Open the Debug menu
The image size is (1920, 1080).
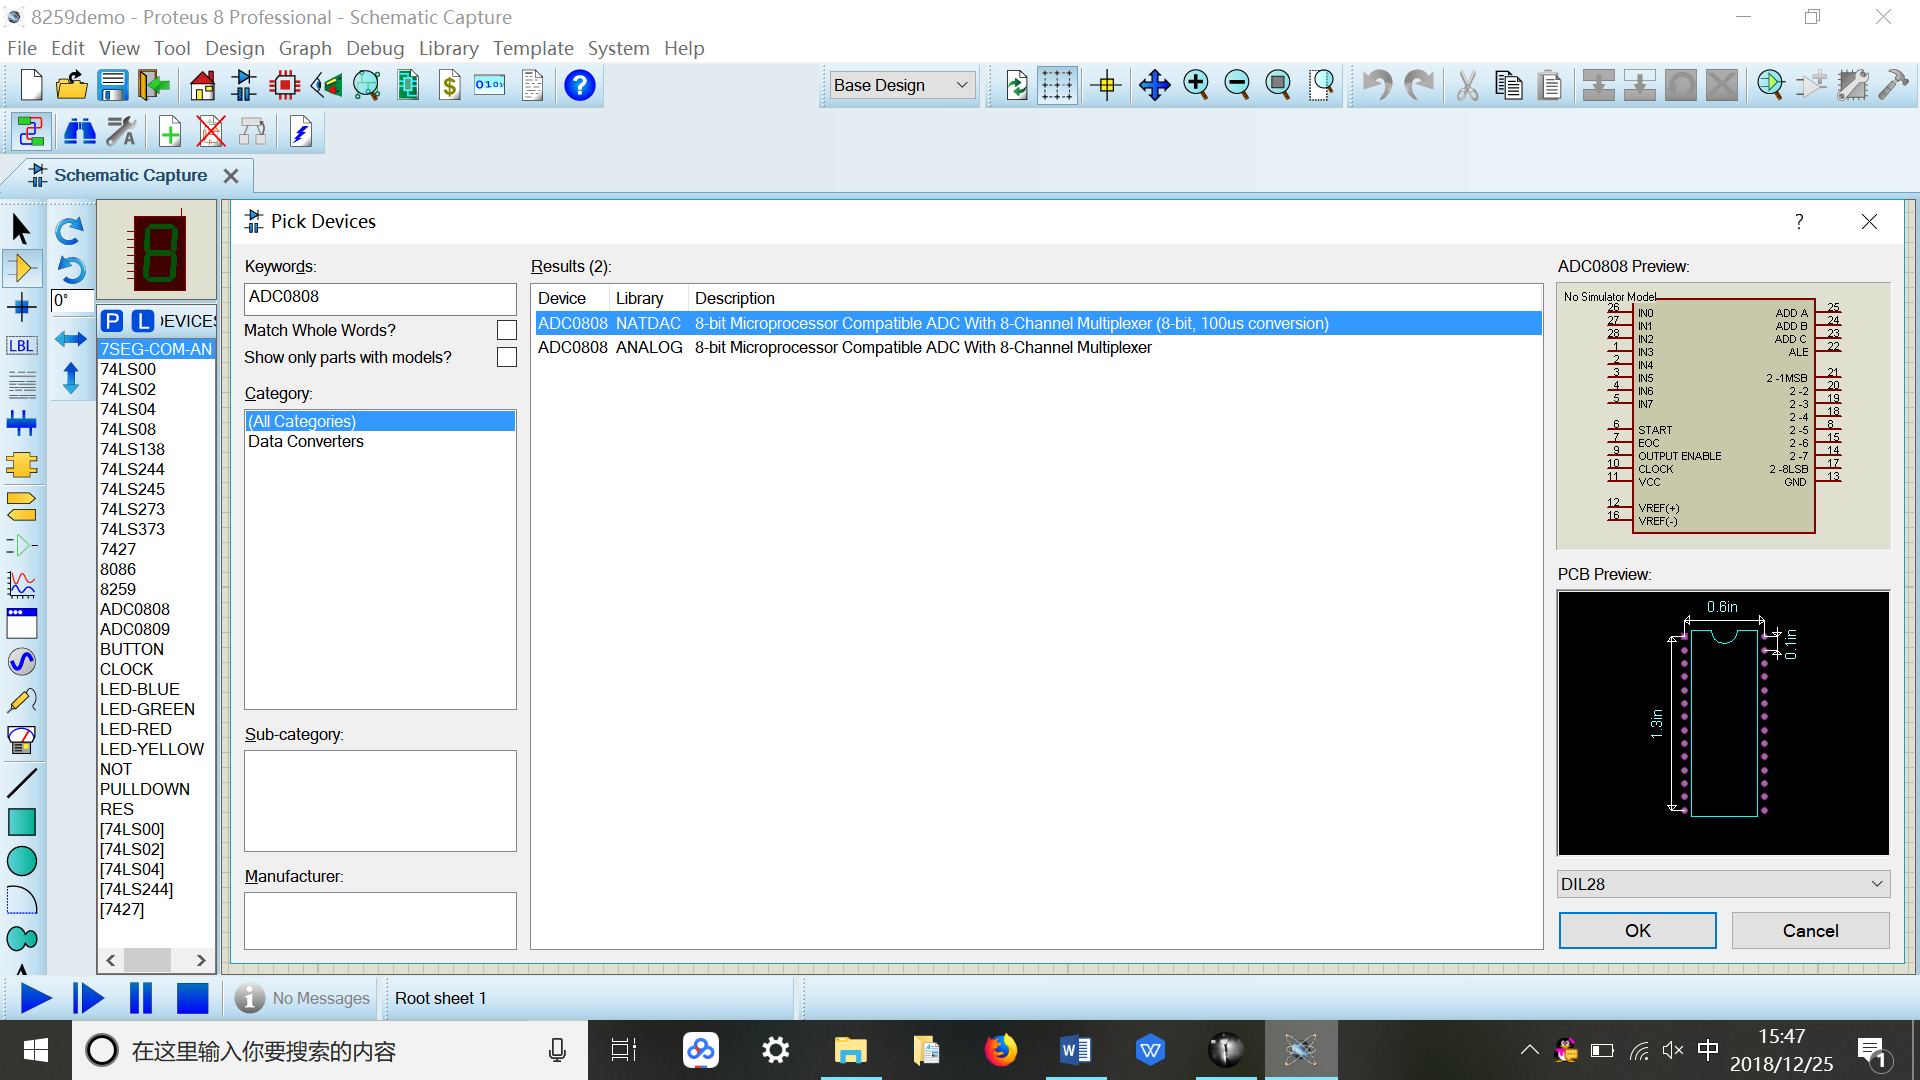(375, 48)
